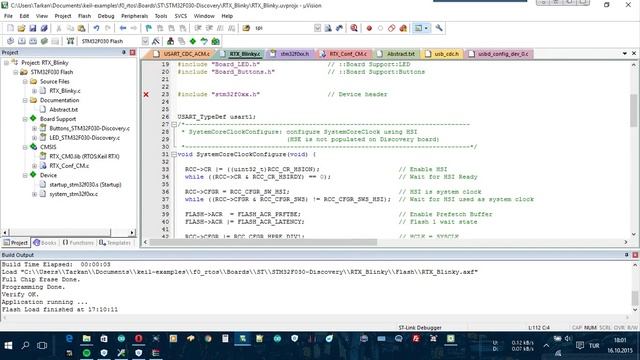This screenshot has width=640, height=360.
Task: Open the SVCS menu
Action: (x=180, y=16)
